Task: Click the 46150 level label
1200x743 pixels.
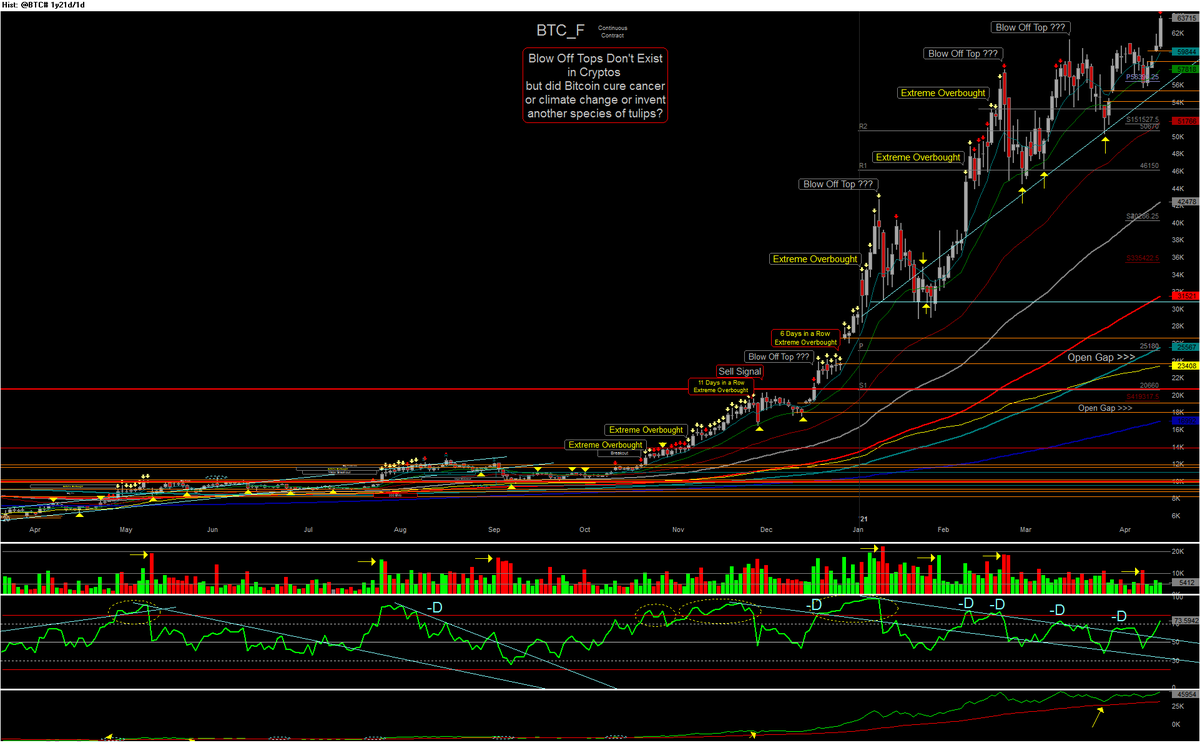Action: pos(1147,166)
